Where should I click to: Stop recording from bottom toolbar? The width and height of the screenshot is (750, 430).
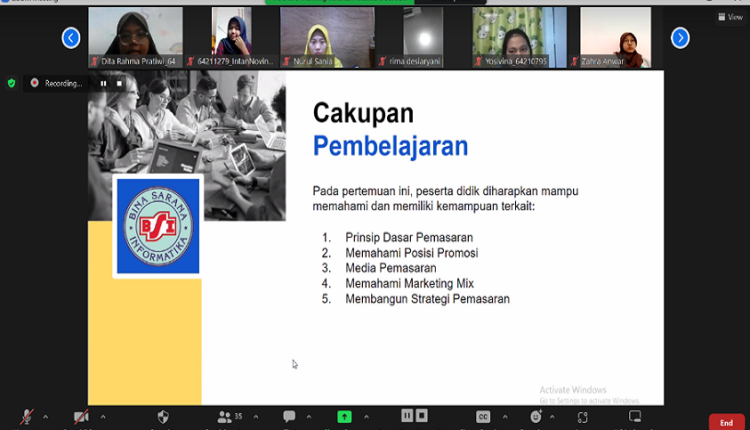[x=421, y=416]
